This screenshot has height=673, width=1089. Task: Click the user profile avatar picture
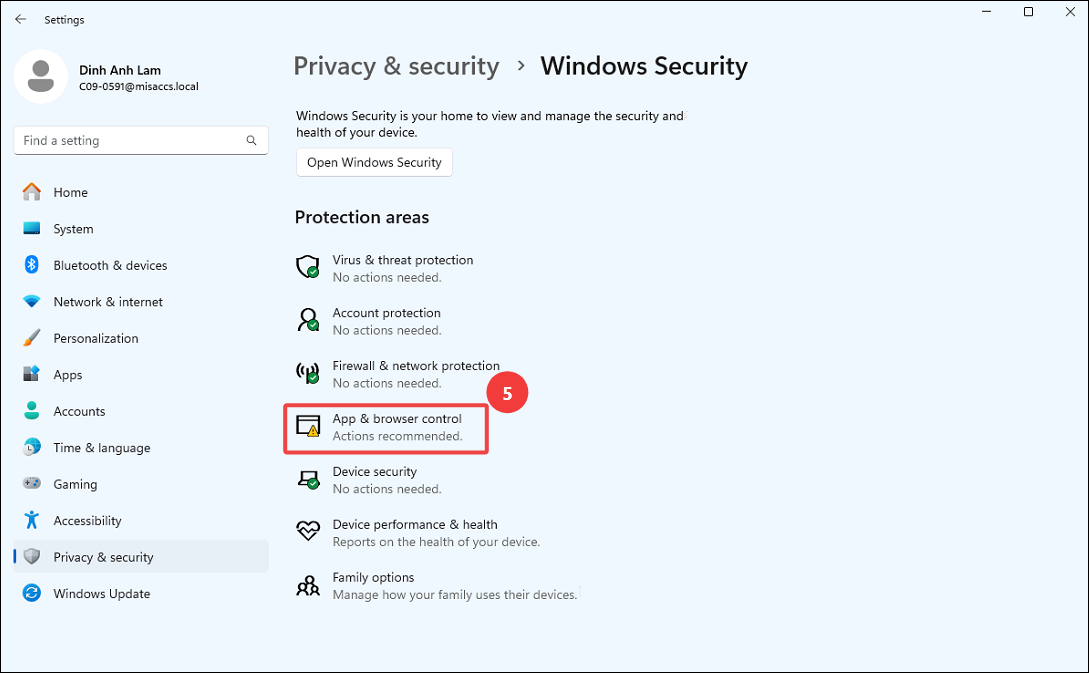[x=41, y=76]
